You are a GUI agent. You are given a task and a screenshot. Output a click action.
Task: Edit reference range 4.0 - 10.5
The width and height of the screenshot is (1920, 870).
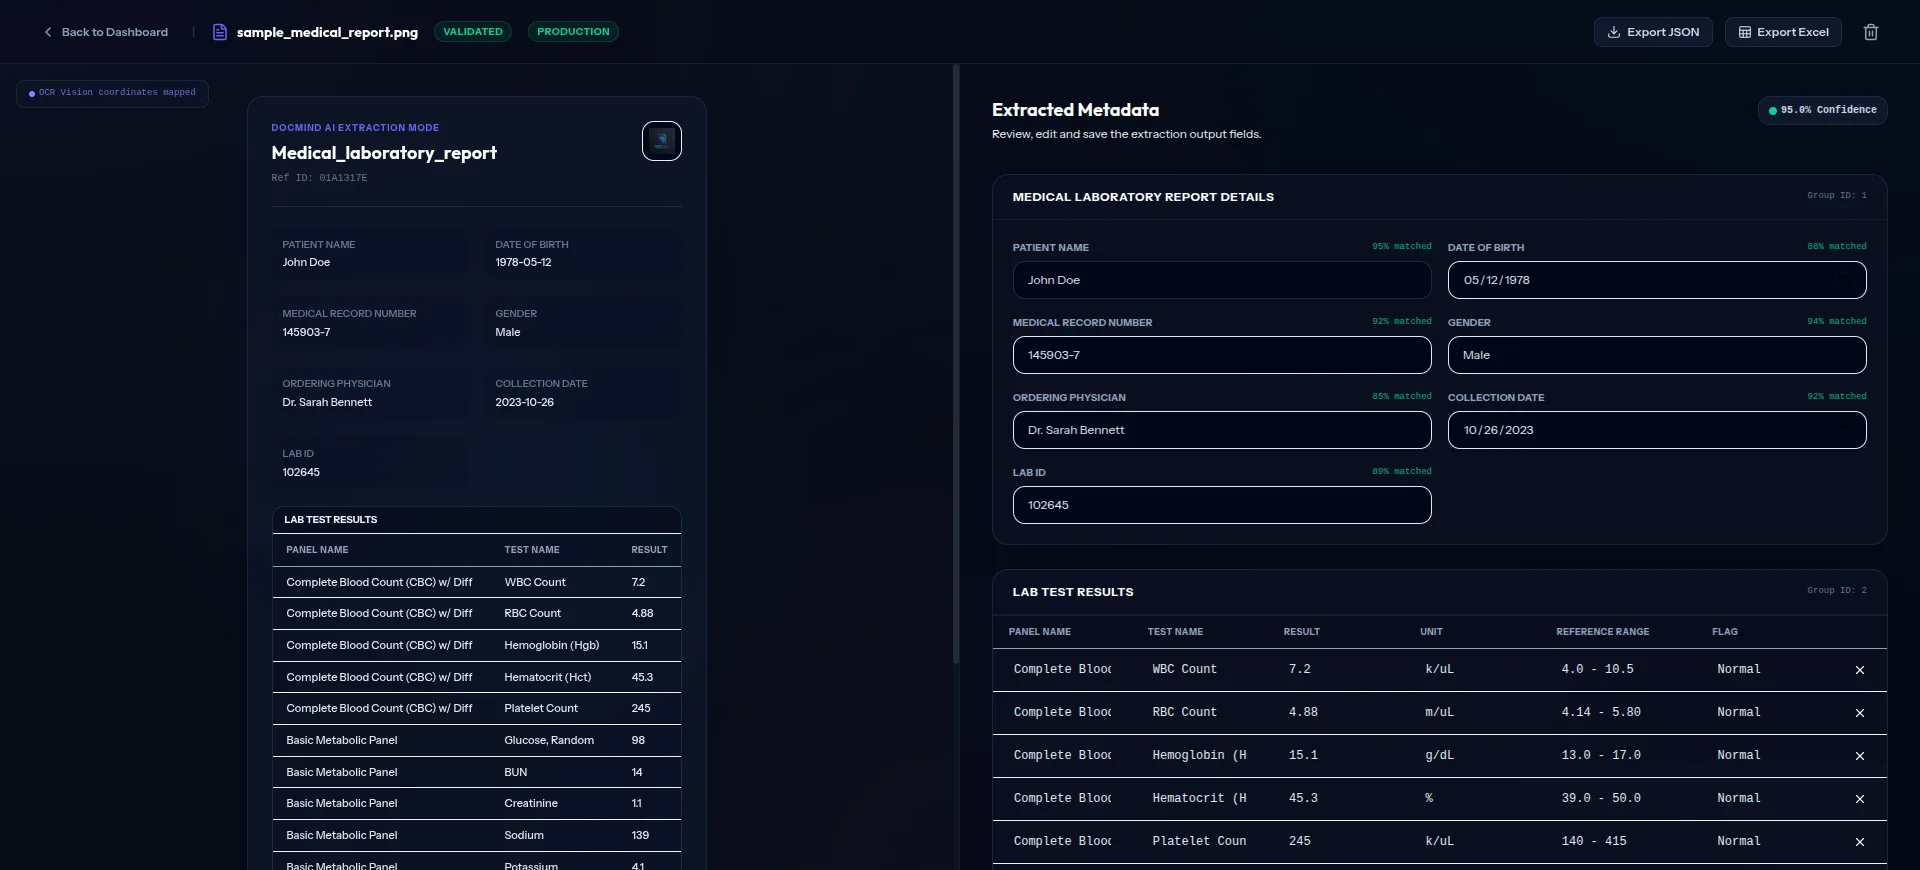click(1616, 669)
